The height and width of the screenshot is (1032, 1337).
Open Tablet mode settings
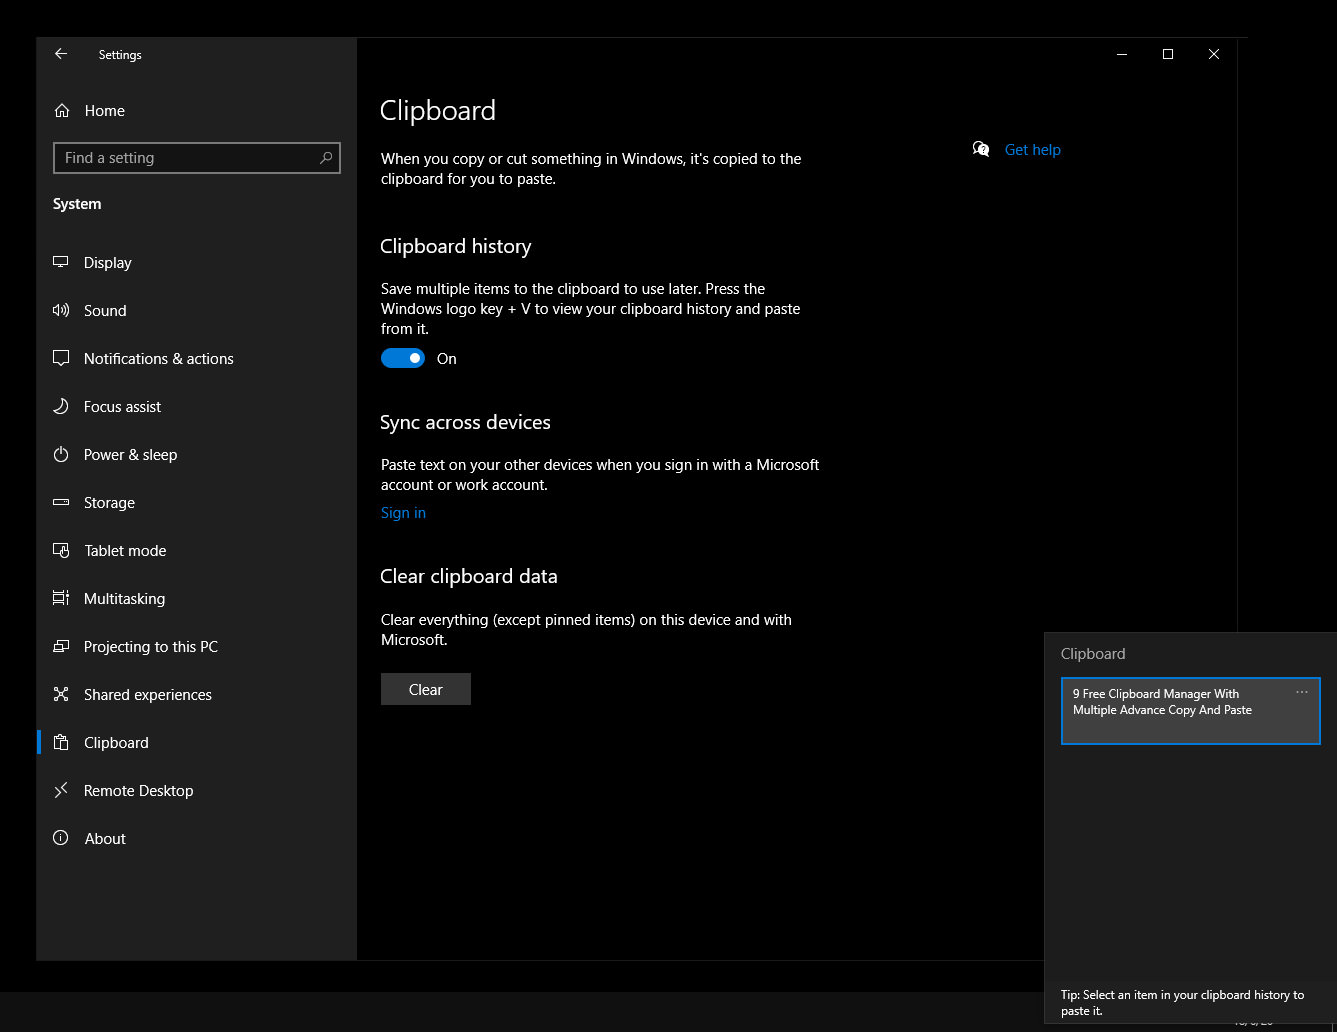point(124,550)
